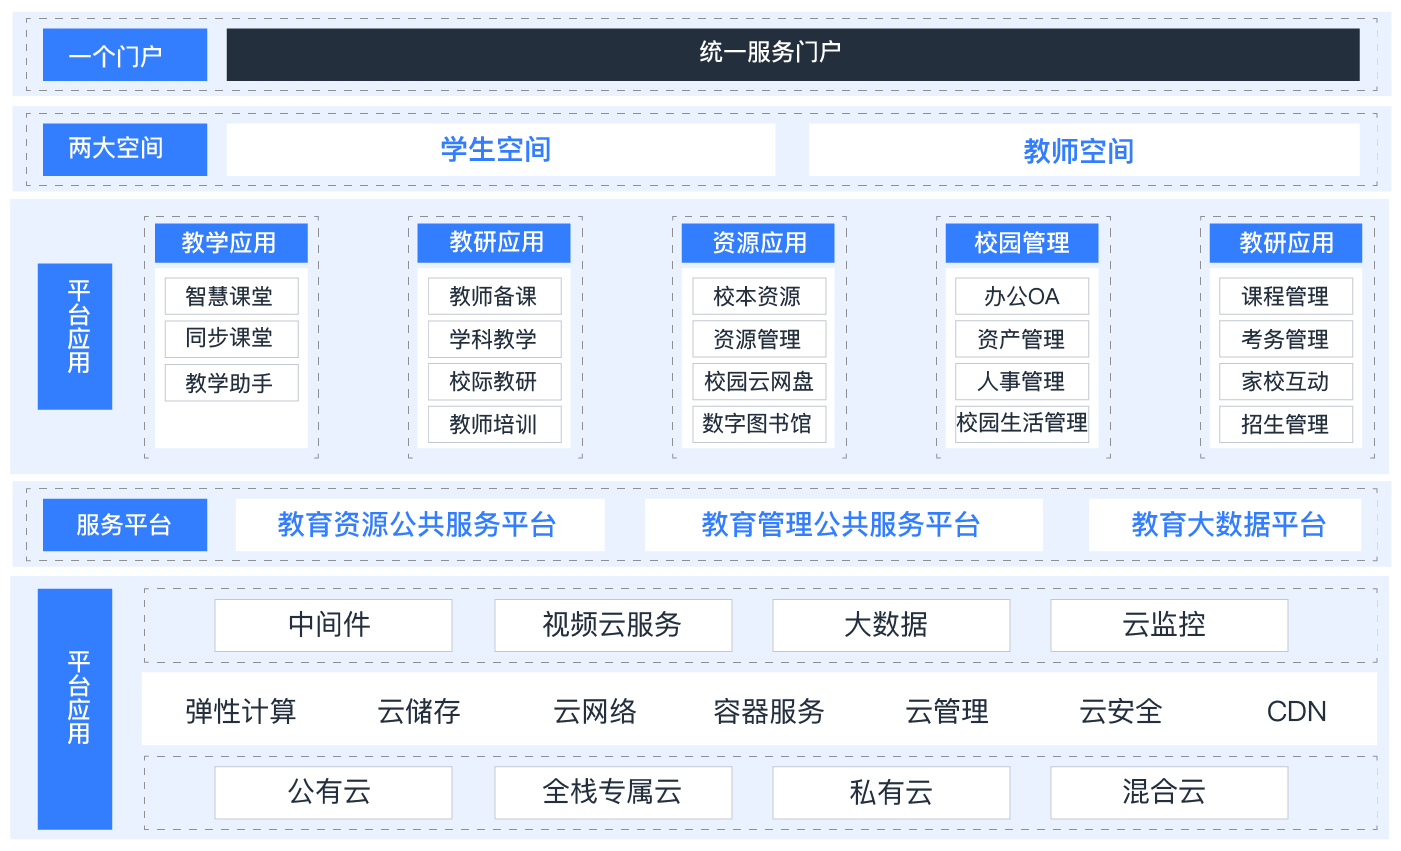
Task: Click the 私有云 box
Action: point(891,792)
